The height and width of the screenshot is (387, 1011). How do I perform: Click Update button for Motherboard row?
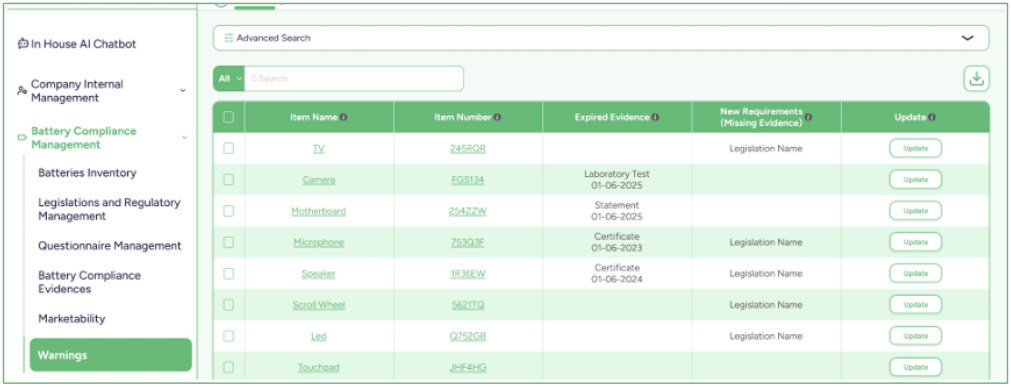click(916, 211)
